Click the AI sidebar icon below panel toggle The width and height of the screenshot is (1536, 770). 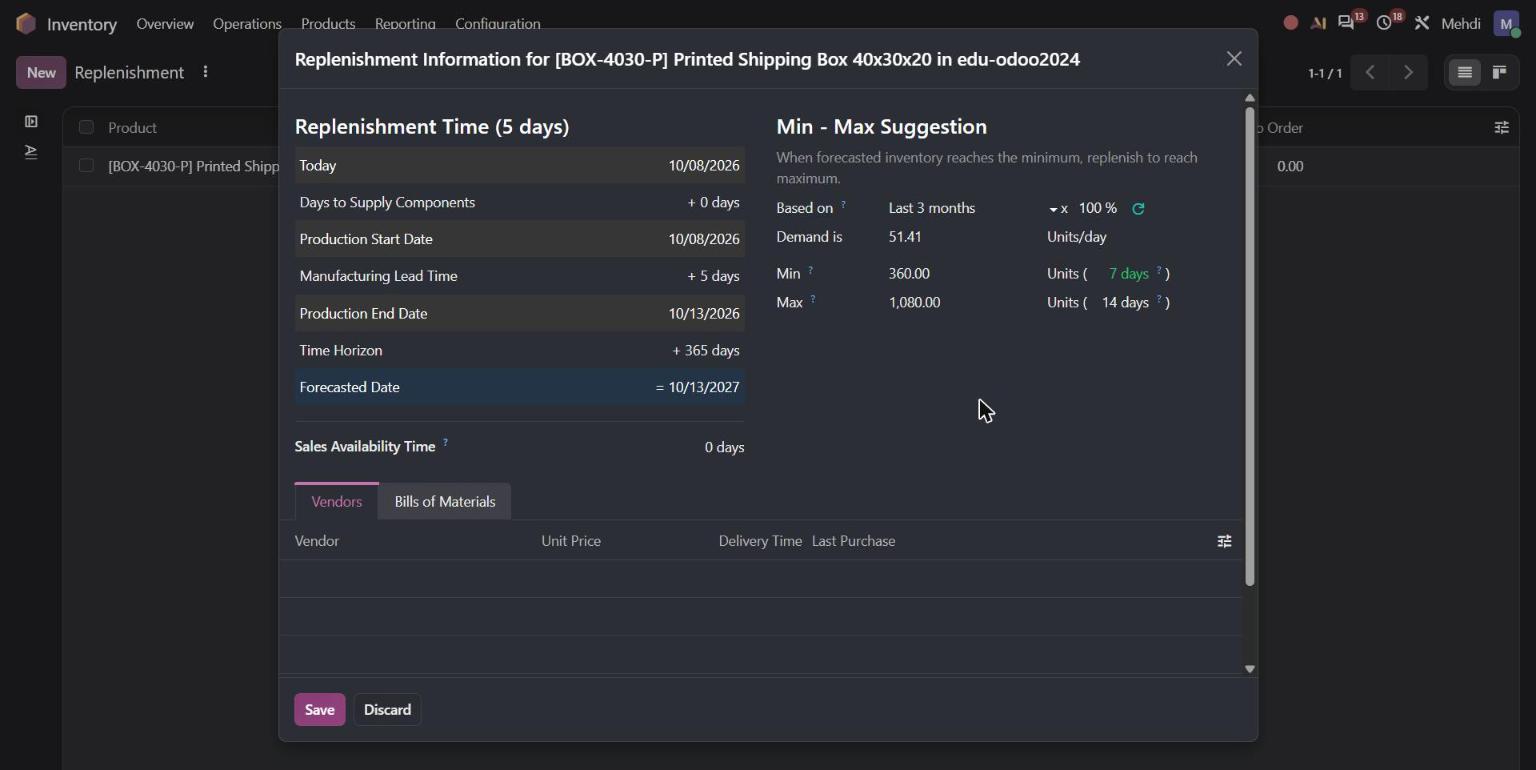coord(31,152)
